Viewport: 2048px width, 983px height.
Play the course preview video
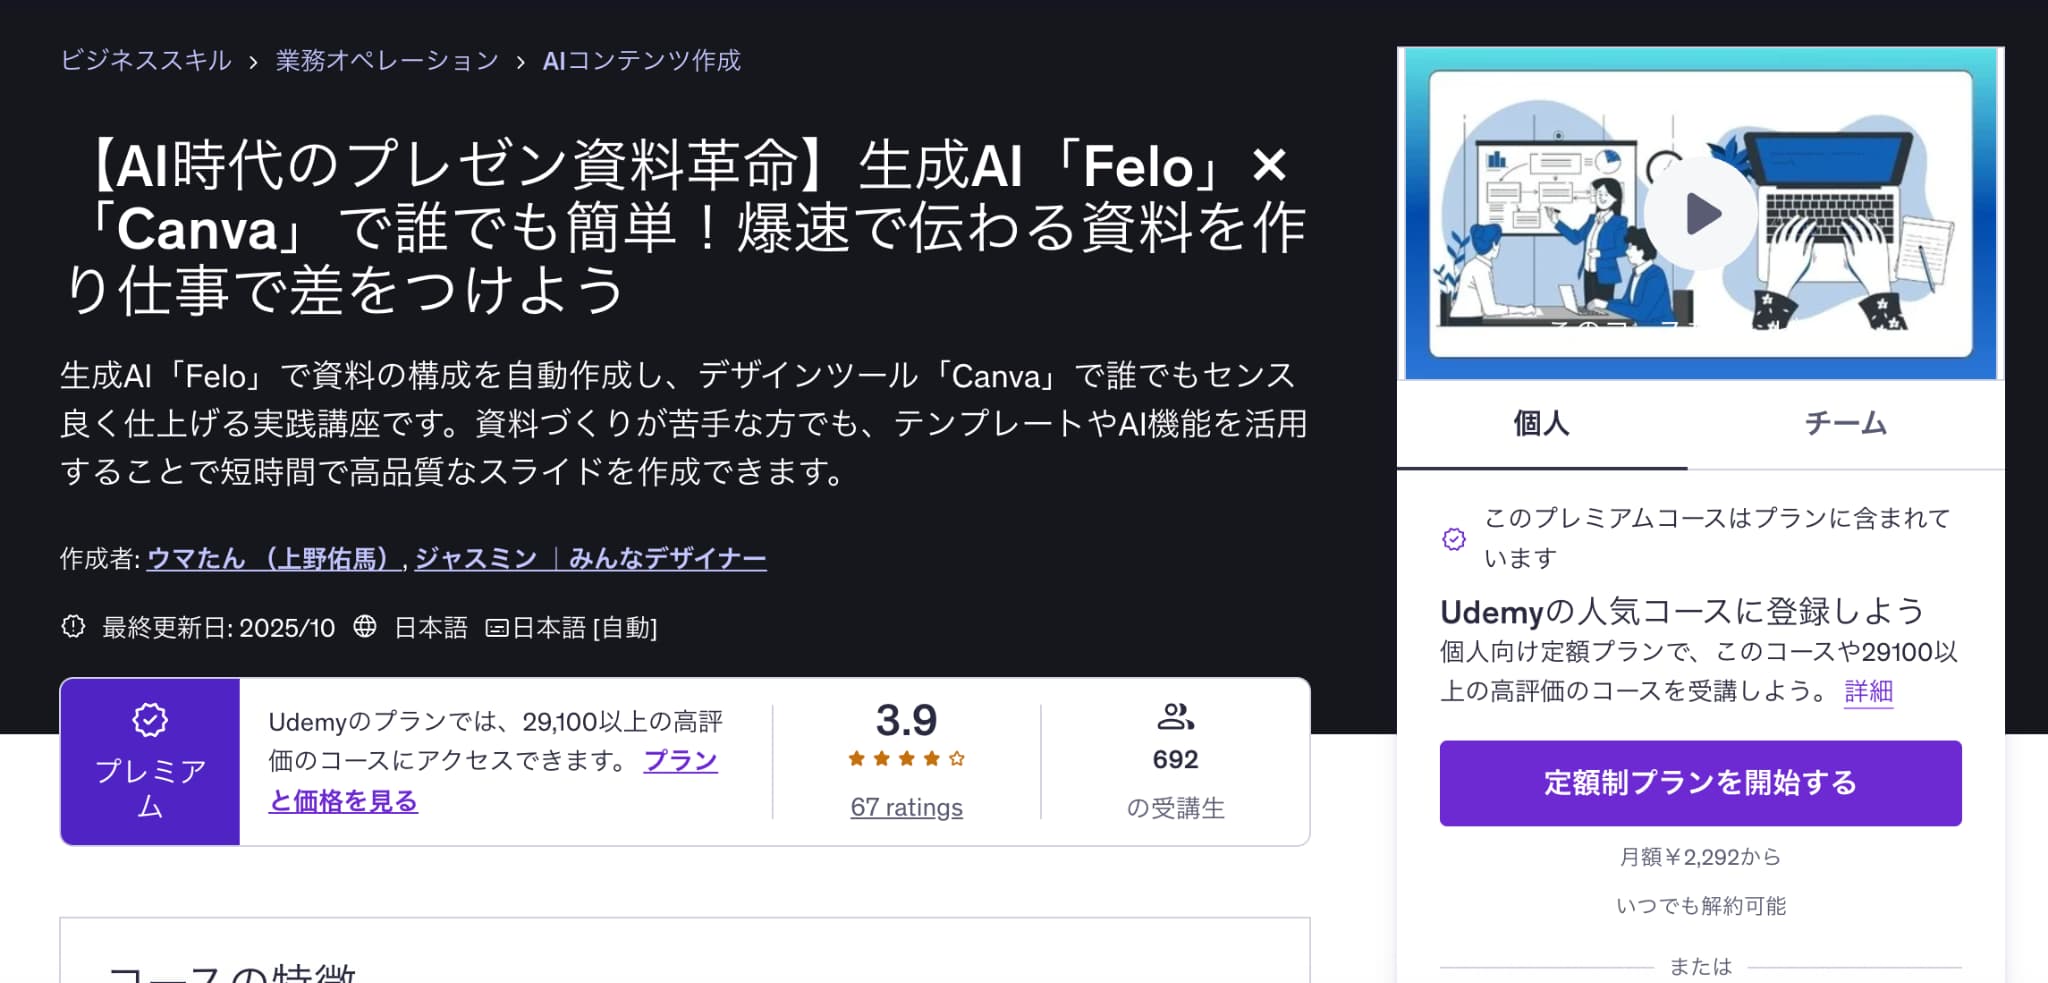(1700, 213)
